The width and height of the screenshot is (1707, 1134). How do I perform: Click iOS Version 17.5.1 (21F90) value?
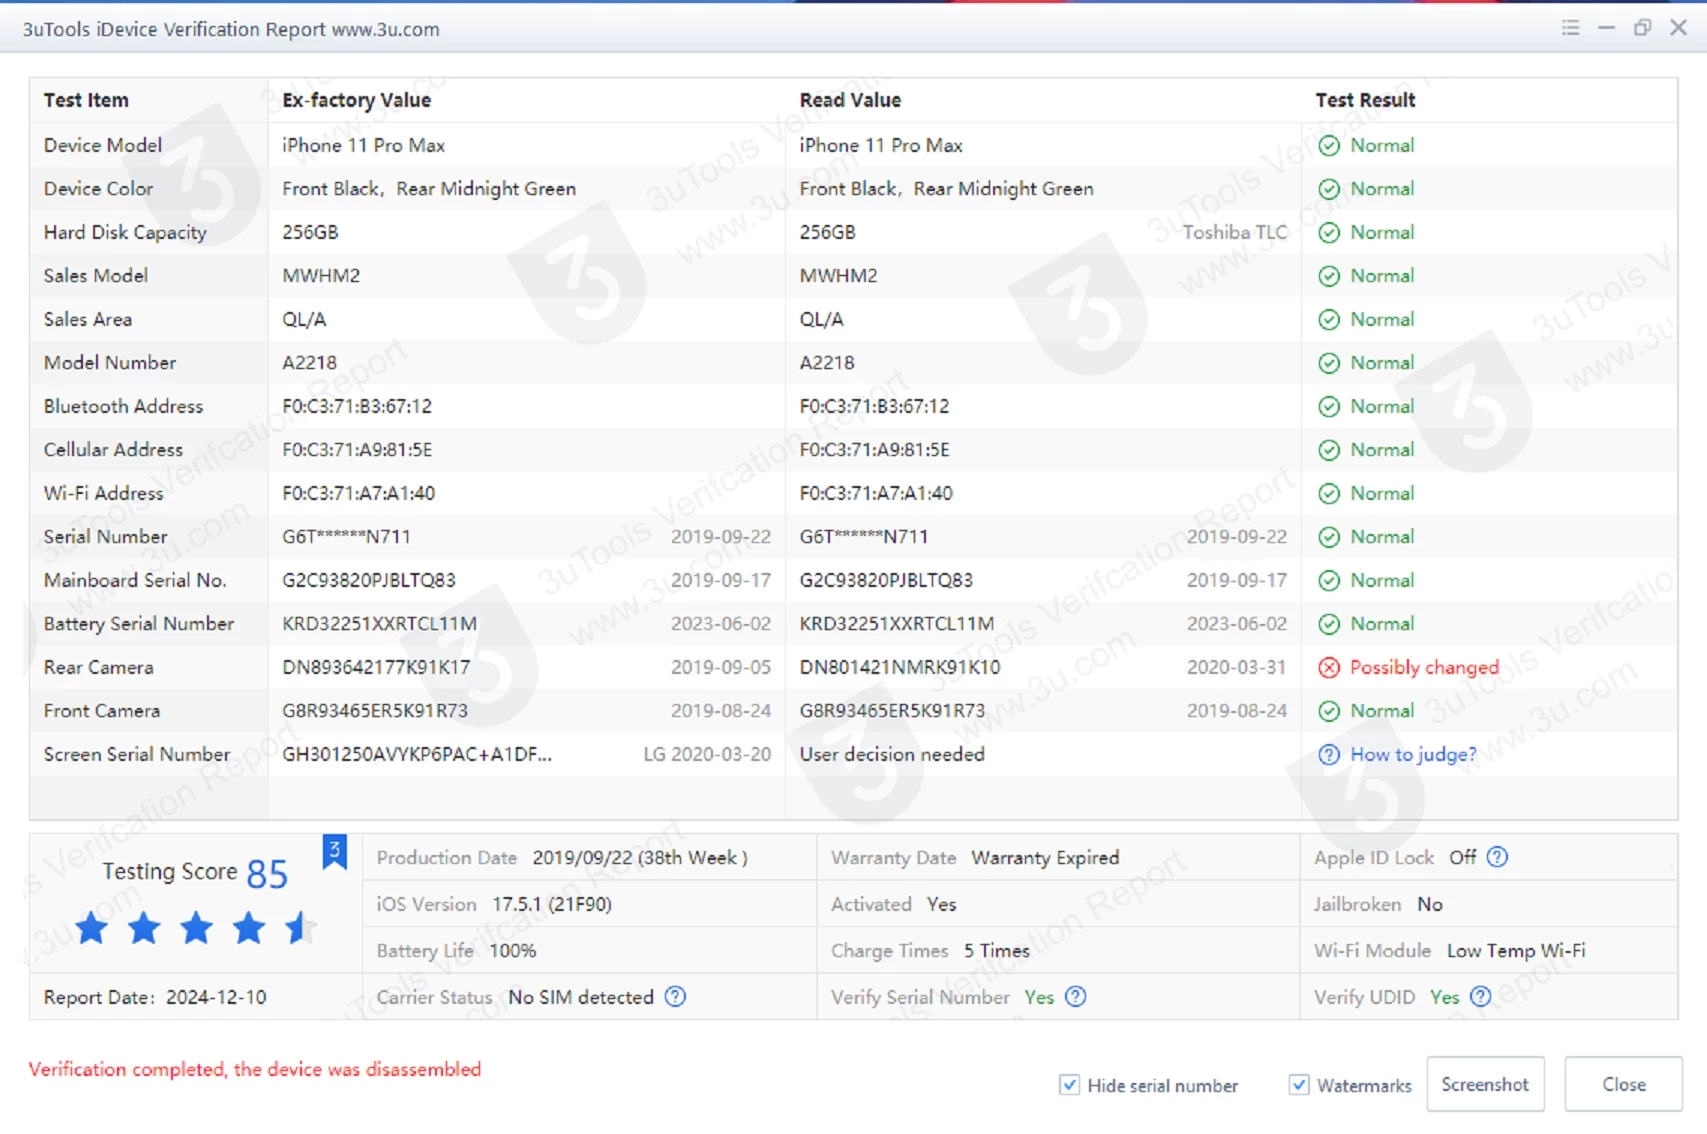(x=552, y=904)
